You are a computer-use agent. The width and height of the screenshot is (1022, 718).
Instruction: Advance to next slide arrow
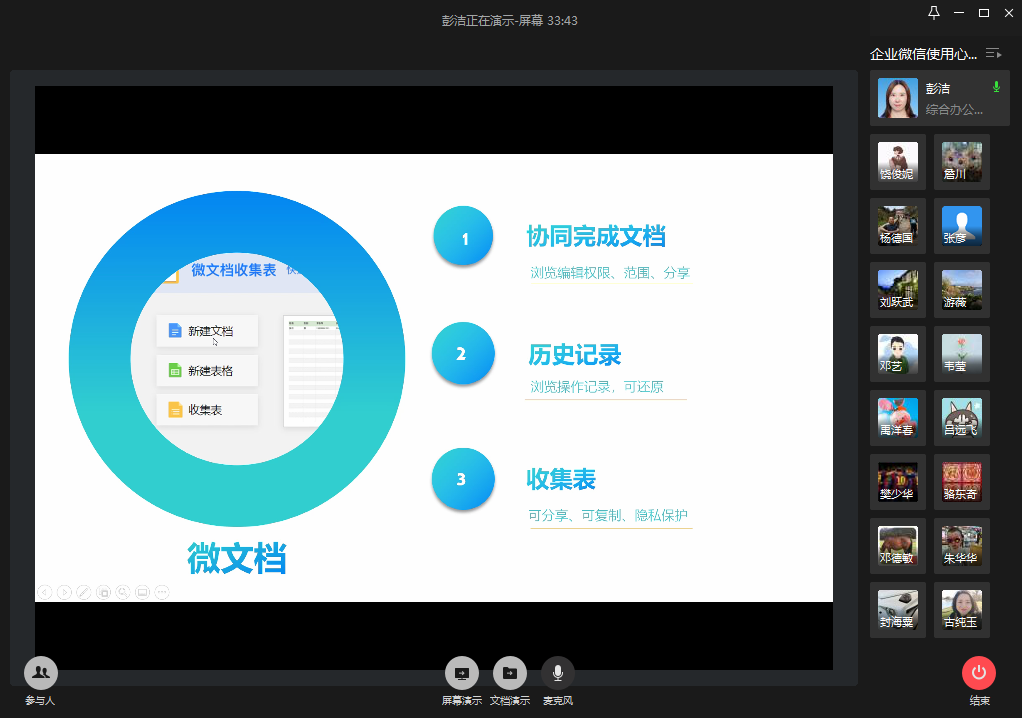pos(64,592)
